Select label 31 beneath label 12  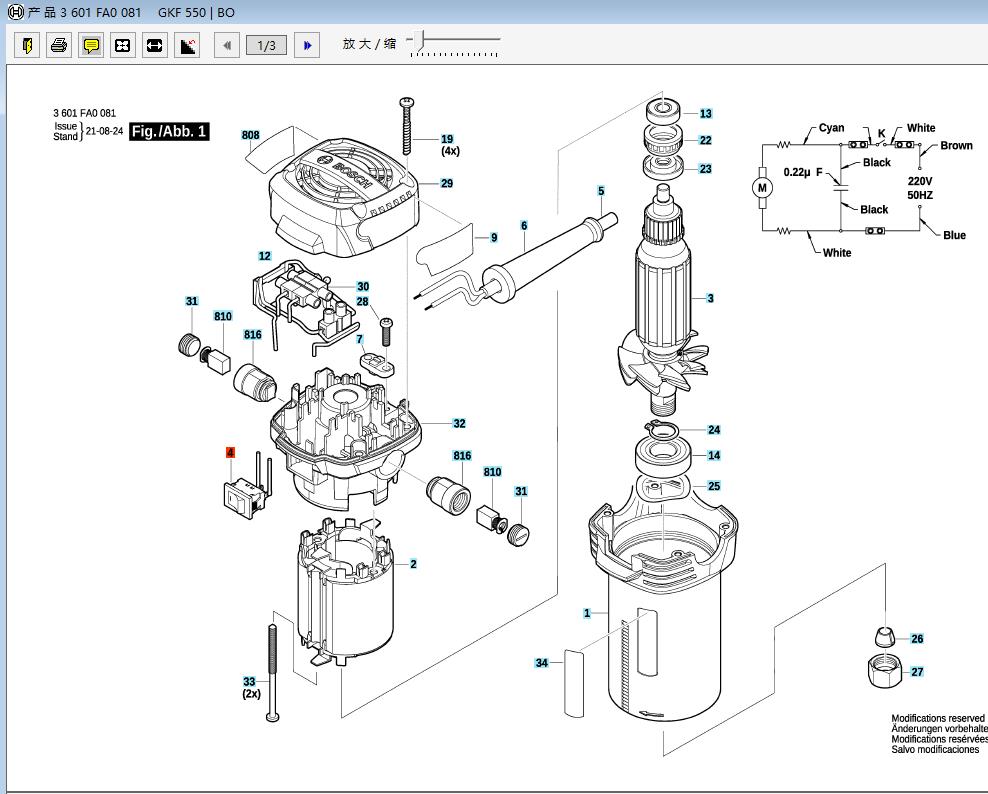192,301
